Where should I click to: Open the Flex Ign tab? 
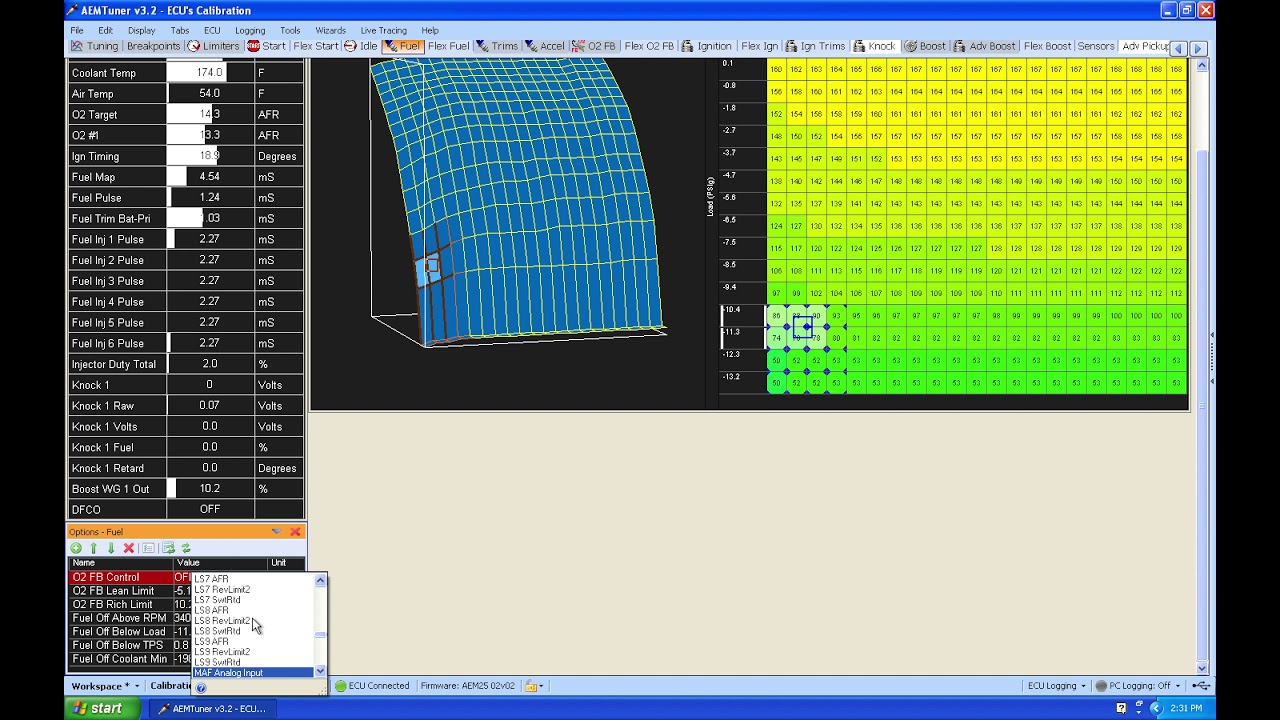760,46
